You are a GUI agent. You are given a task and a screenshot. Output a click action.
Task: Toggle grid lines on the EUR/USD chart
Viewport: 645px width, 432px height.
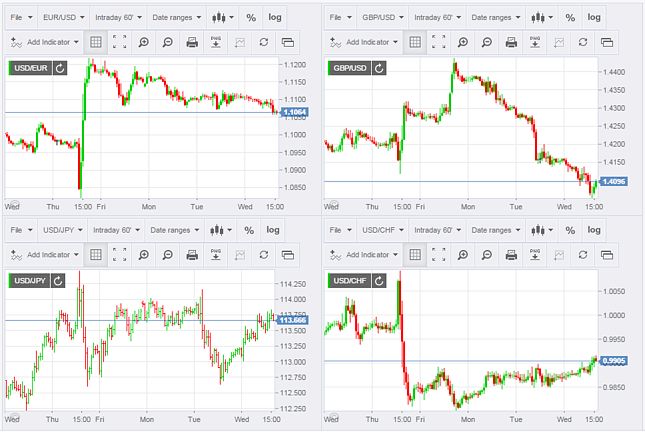pos(95,42)
